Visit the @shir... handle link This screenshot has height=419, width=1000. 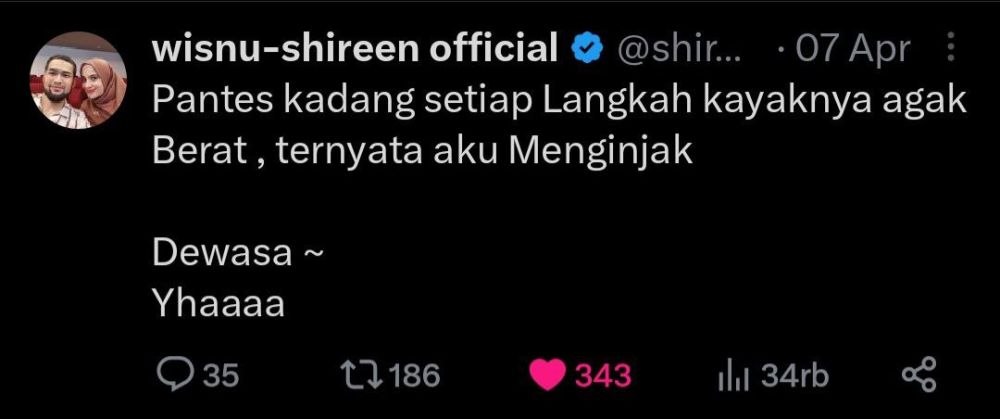pos(677,50)
